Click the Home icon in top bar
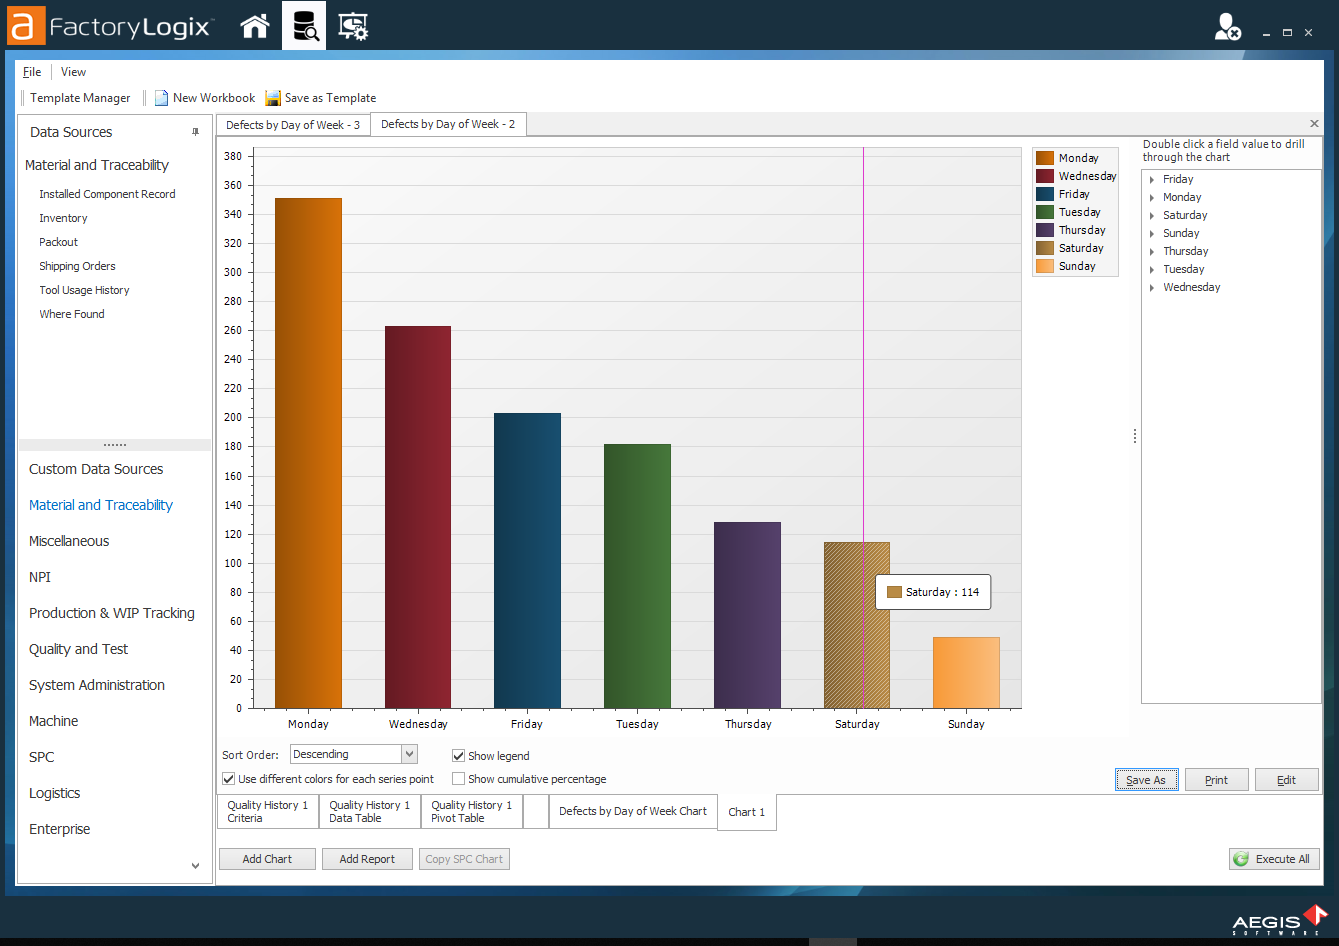This screenshot has width=1339, height=946. pyautogui.click(x=255, y=26)
